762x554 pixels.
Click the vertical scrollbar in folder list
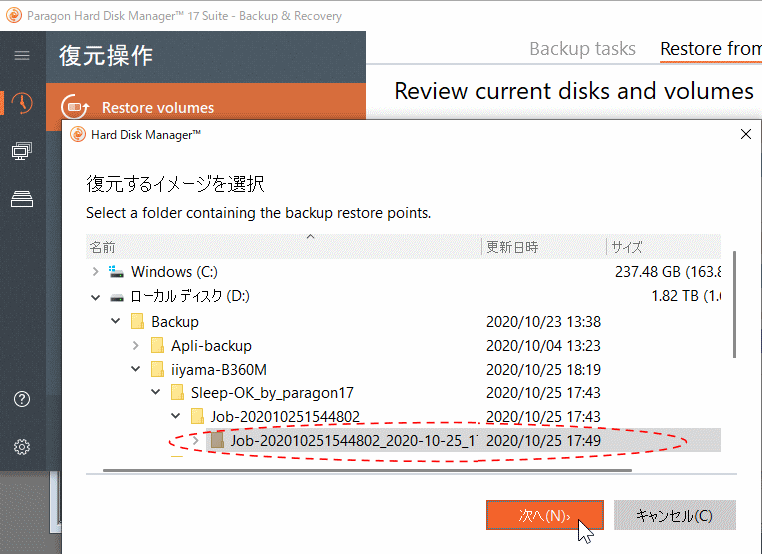(735, 300)
